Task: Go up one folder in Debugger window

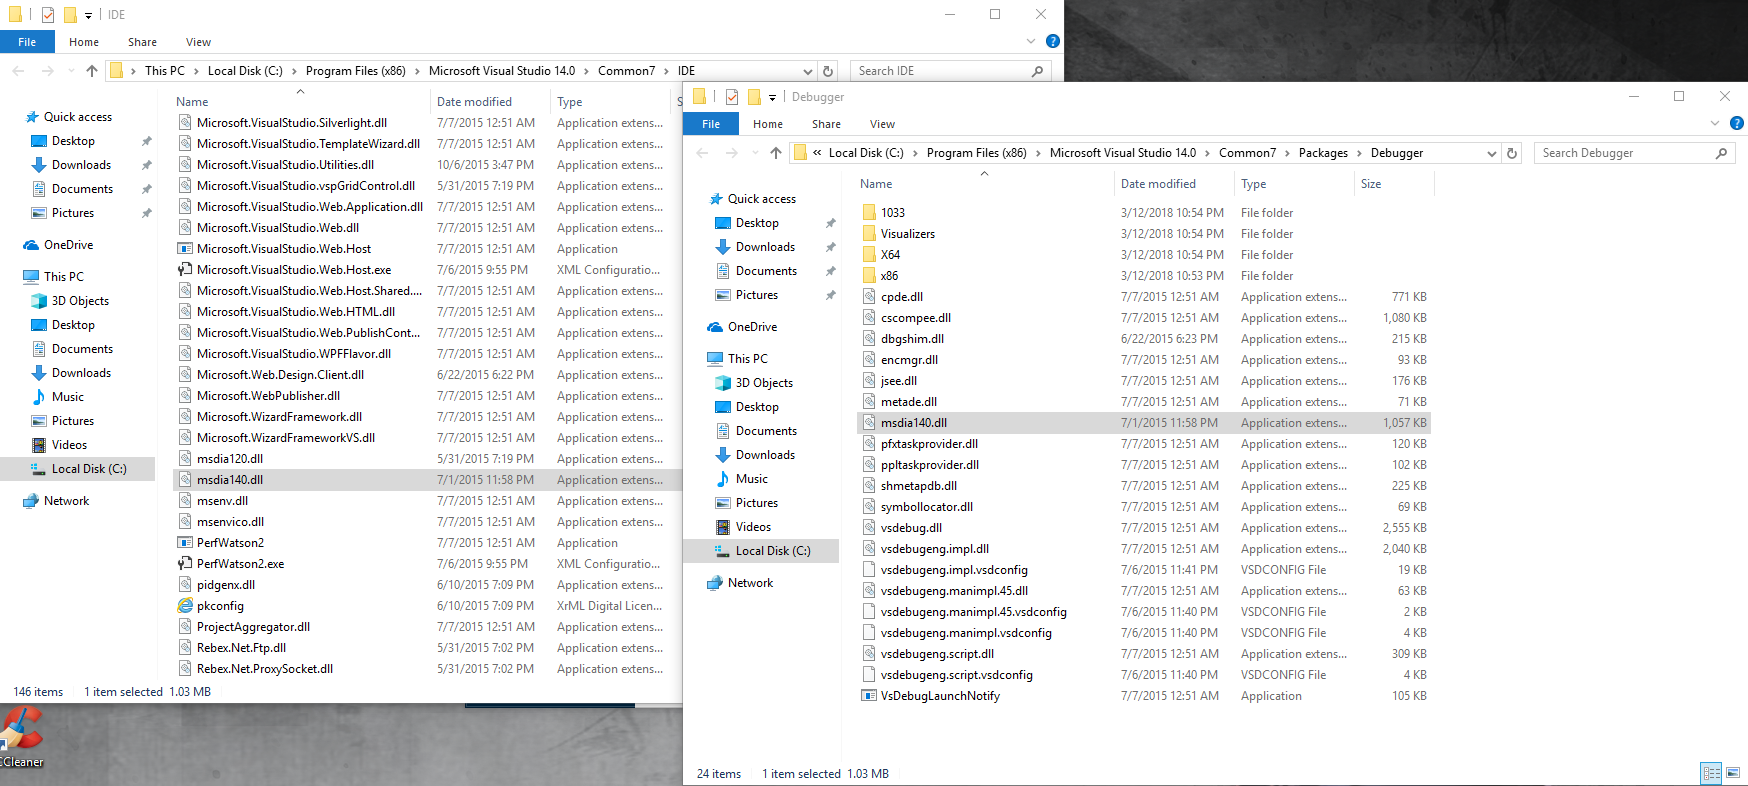Action: pyautogui.click(x=776, y=153)
